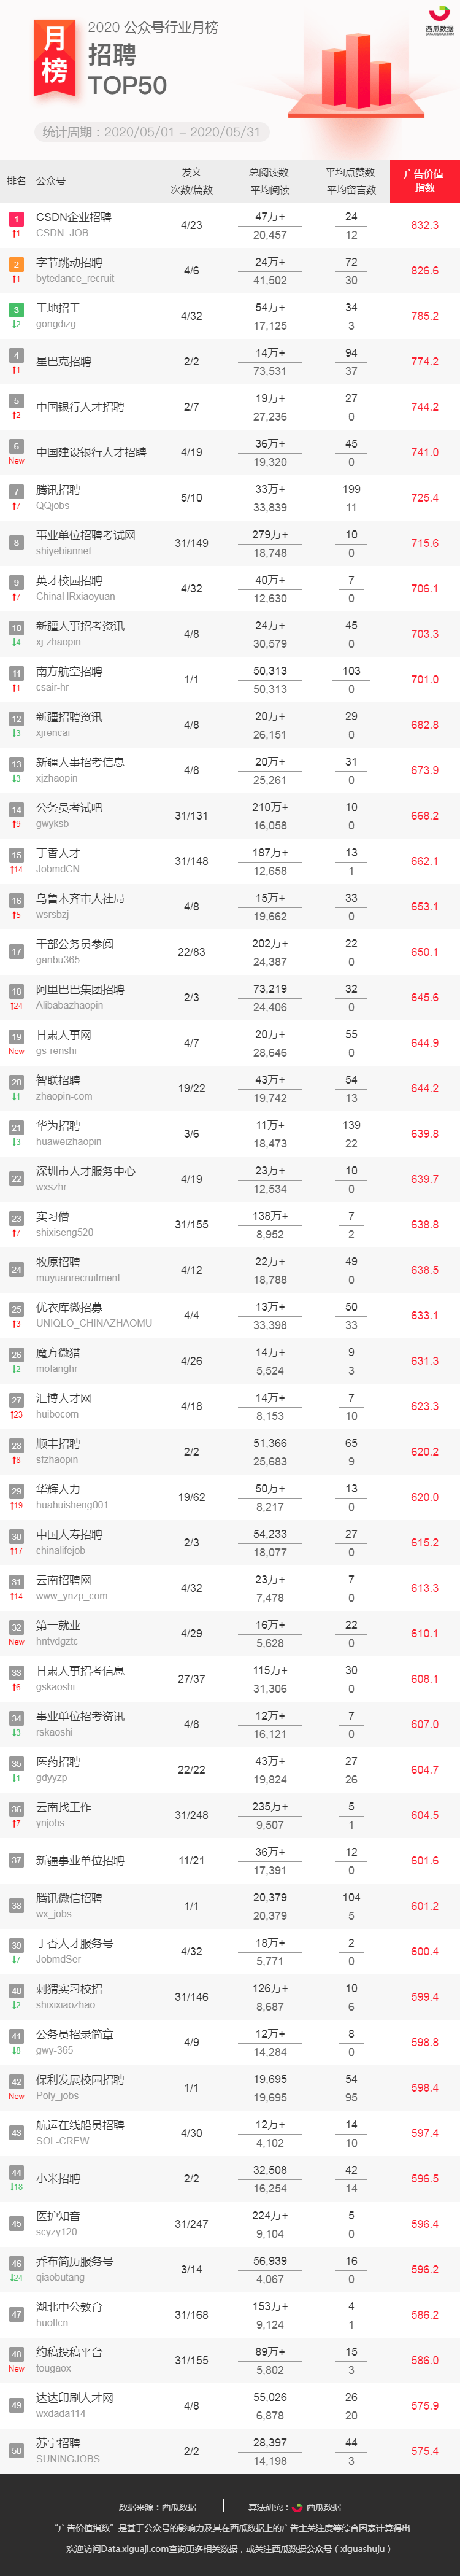Click the 统计周期 date range pill
Viewport: 460px width, 2576px height.
click(151, 132)
